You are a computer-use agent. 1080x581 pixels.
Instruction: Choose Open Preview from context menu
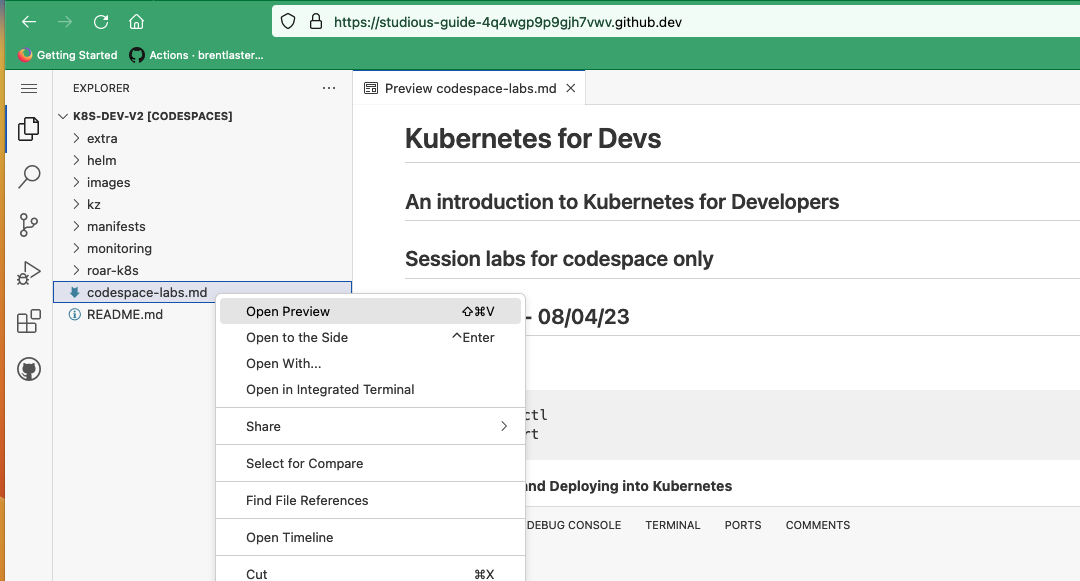tap(371, 311)
